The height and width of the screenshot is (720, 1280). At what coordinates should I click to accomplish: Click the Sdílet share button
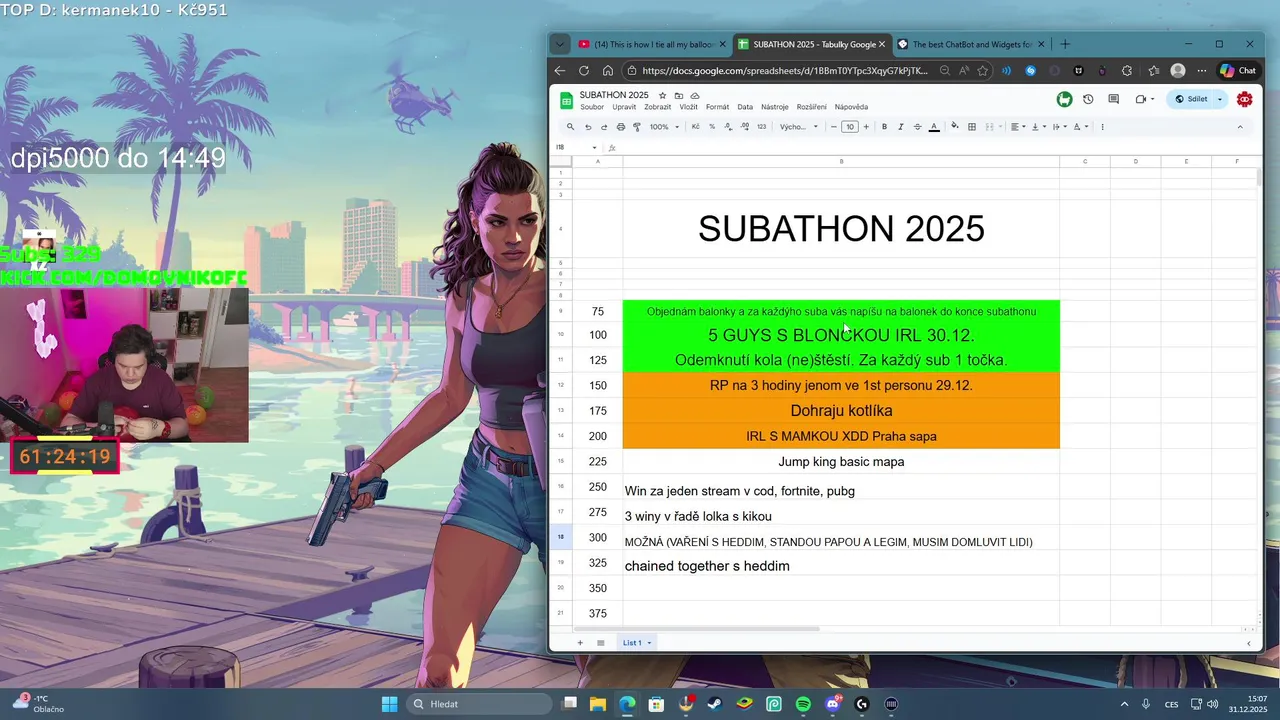(1191, 99)
